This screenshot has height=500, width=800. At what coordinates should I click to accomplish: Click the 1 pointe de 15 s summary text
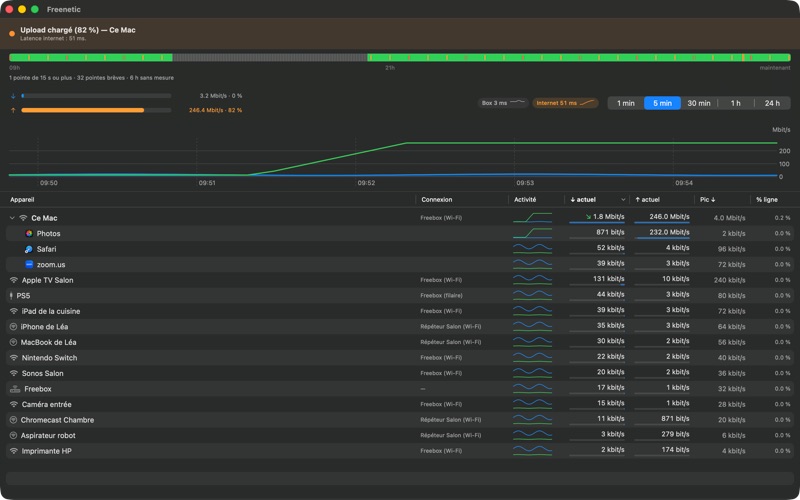(91, 78)
